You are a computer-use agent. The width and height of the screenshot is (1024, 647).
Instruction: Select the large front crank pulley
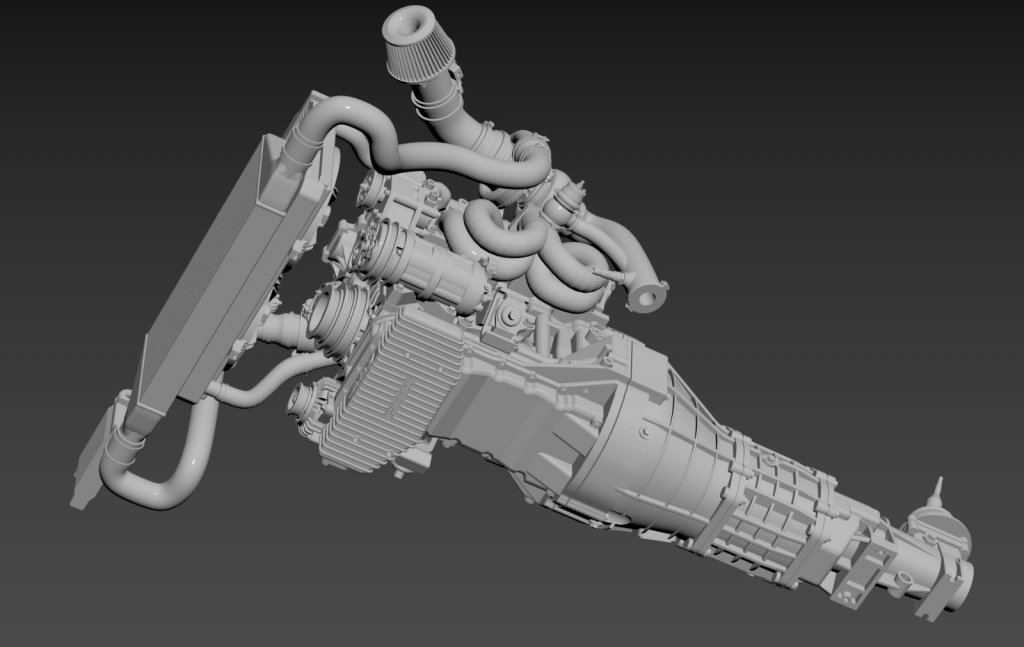pyautogui.click(x=335, y=315)
